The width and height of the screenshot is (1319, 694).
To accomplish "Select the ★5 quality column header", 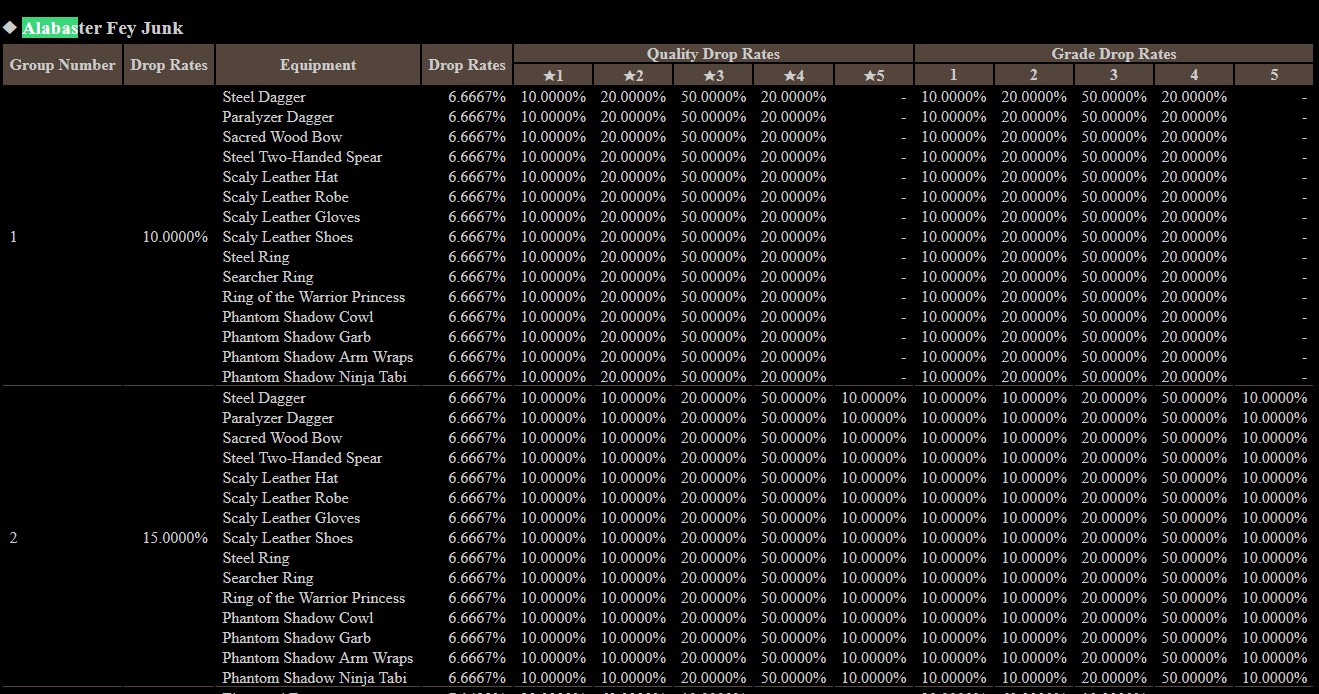I will click(x=873, y=75).
